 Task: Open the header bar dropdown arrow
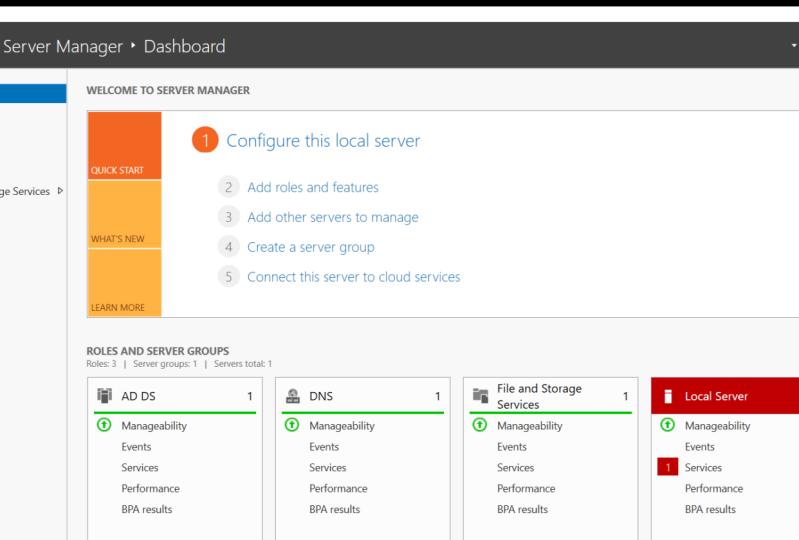794,45
